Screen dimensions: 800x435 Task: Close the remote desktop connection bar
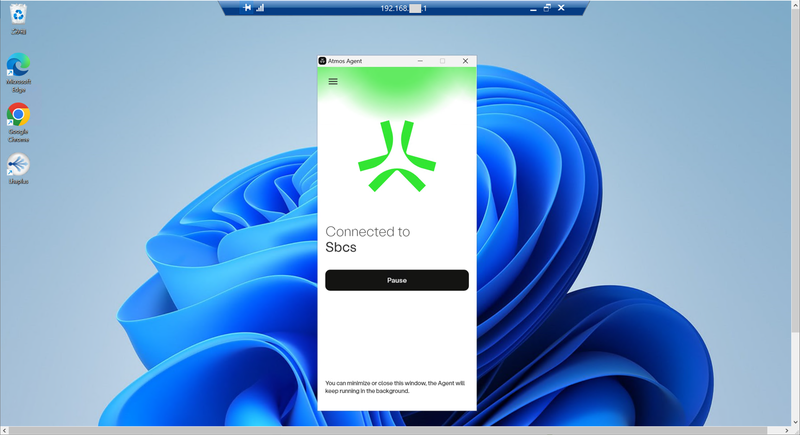tap(561, 8)
